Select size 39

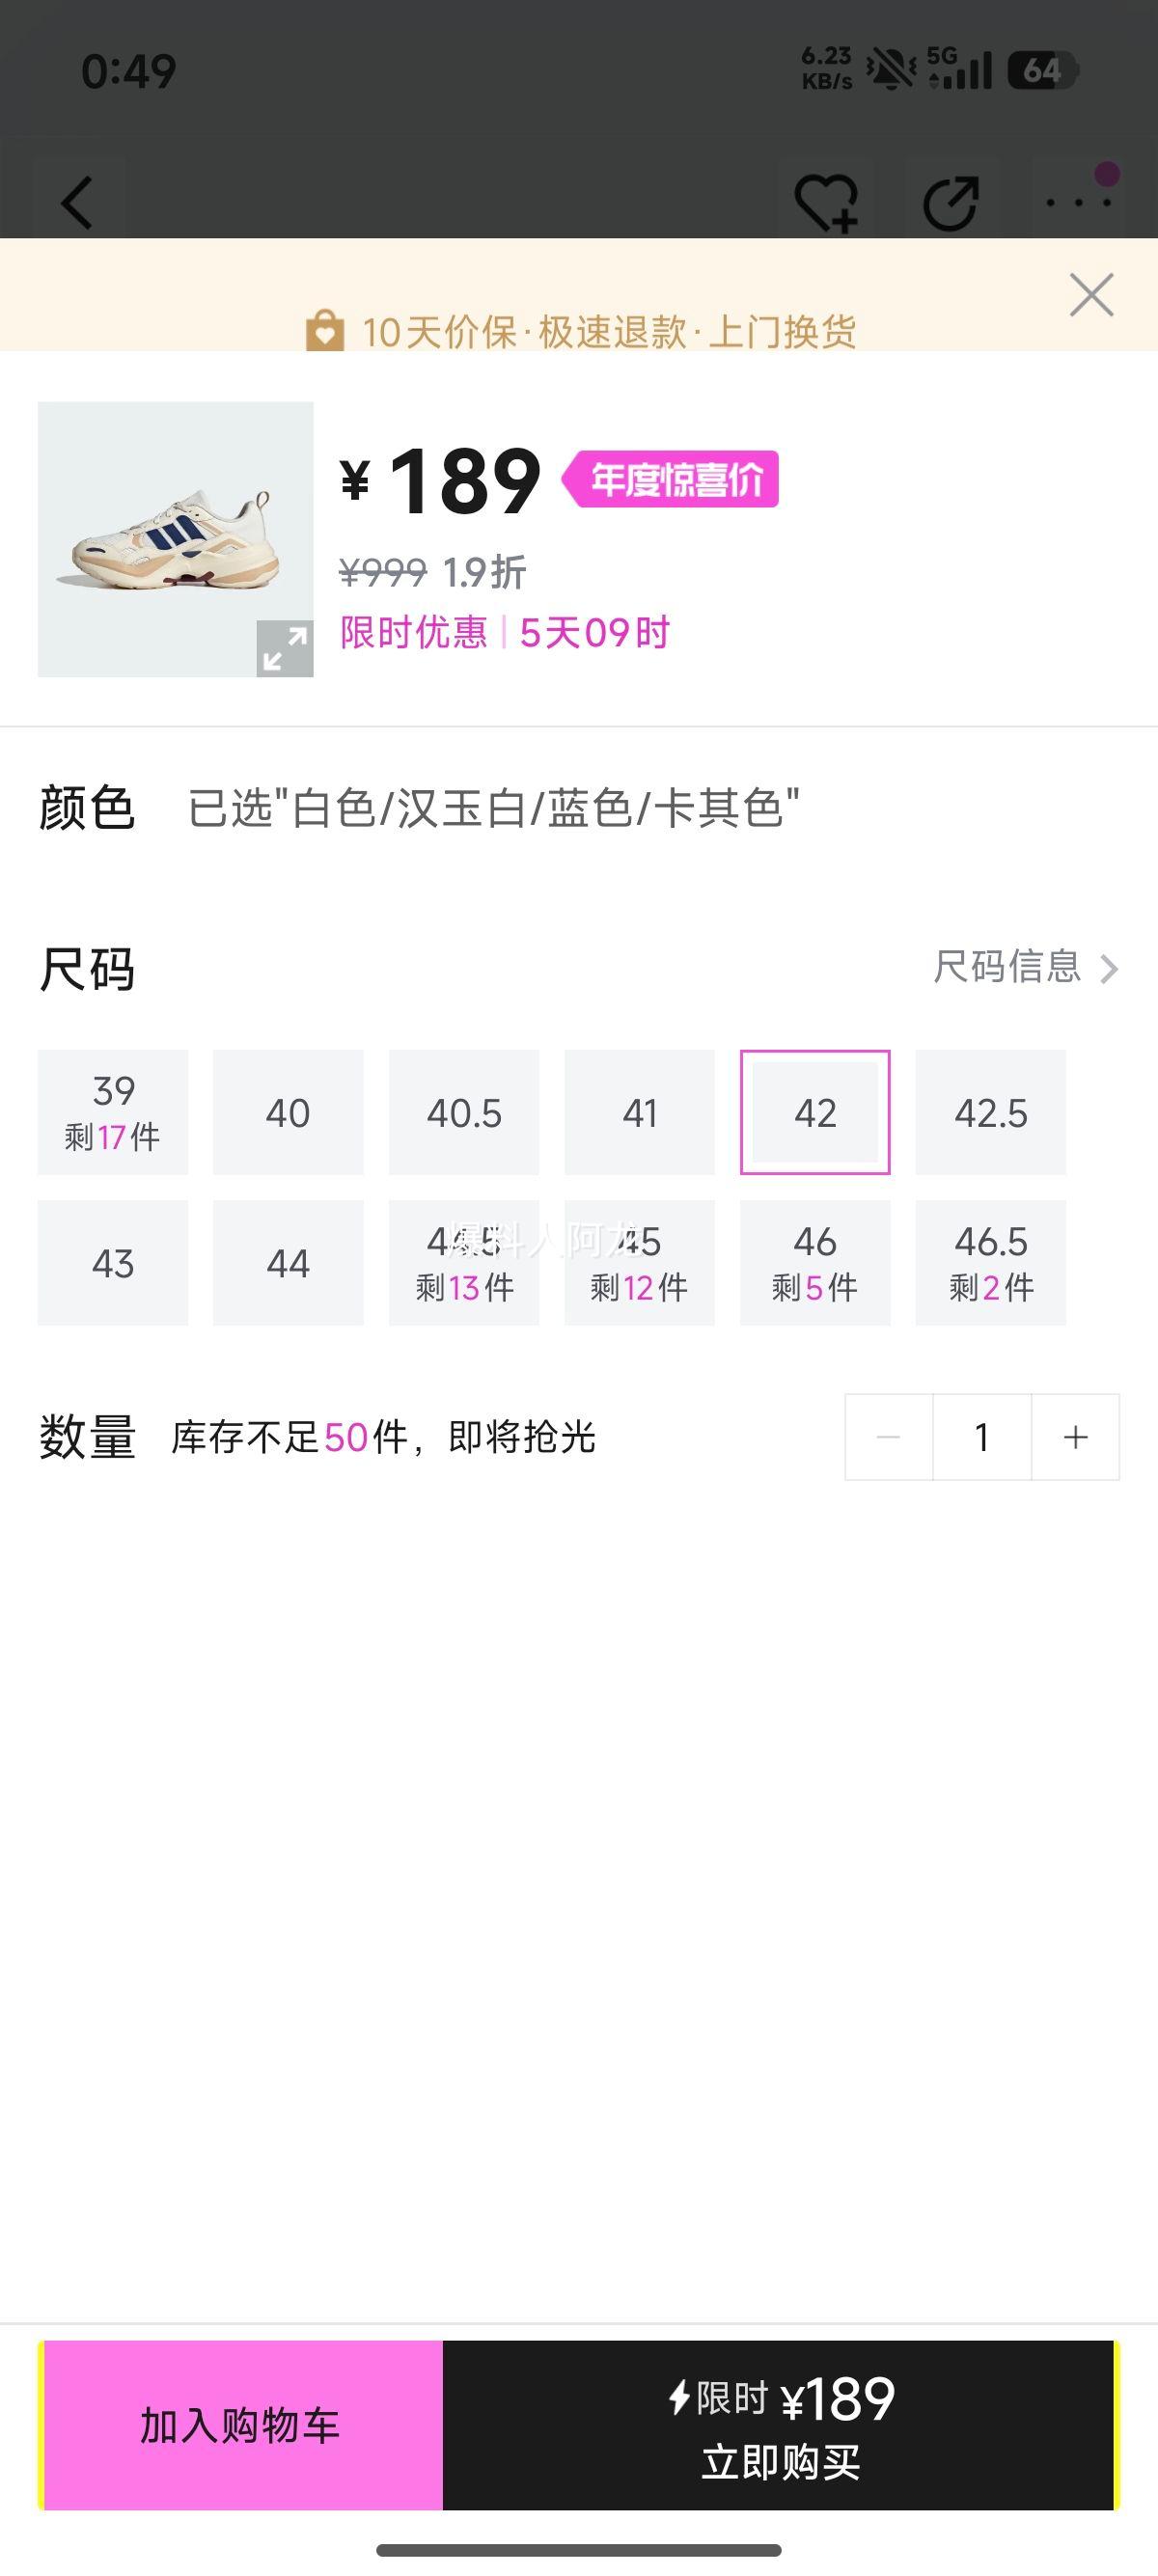[x=113, y=1112]
